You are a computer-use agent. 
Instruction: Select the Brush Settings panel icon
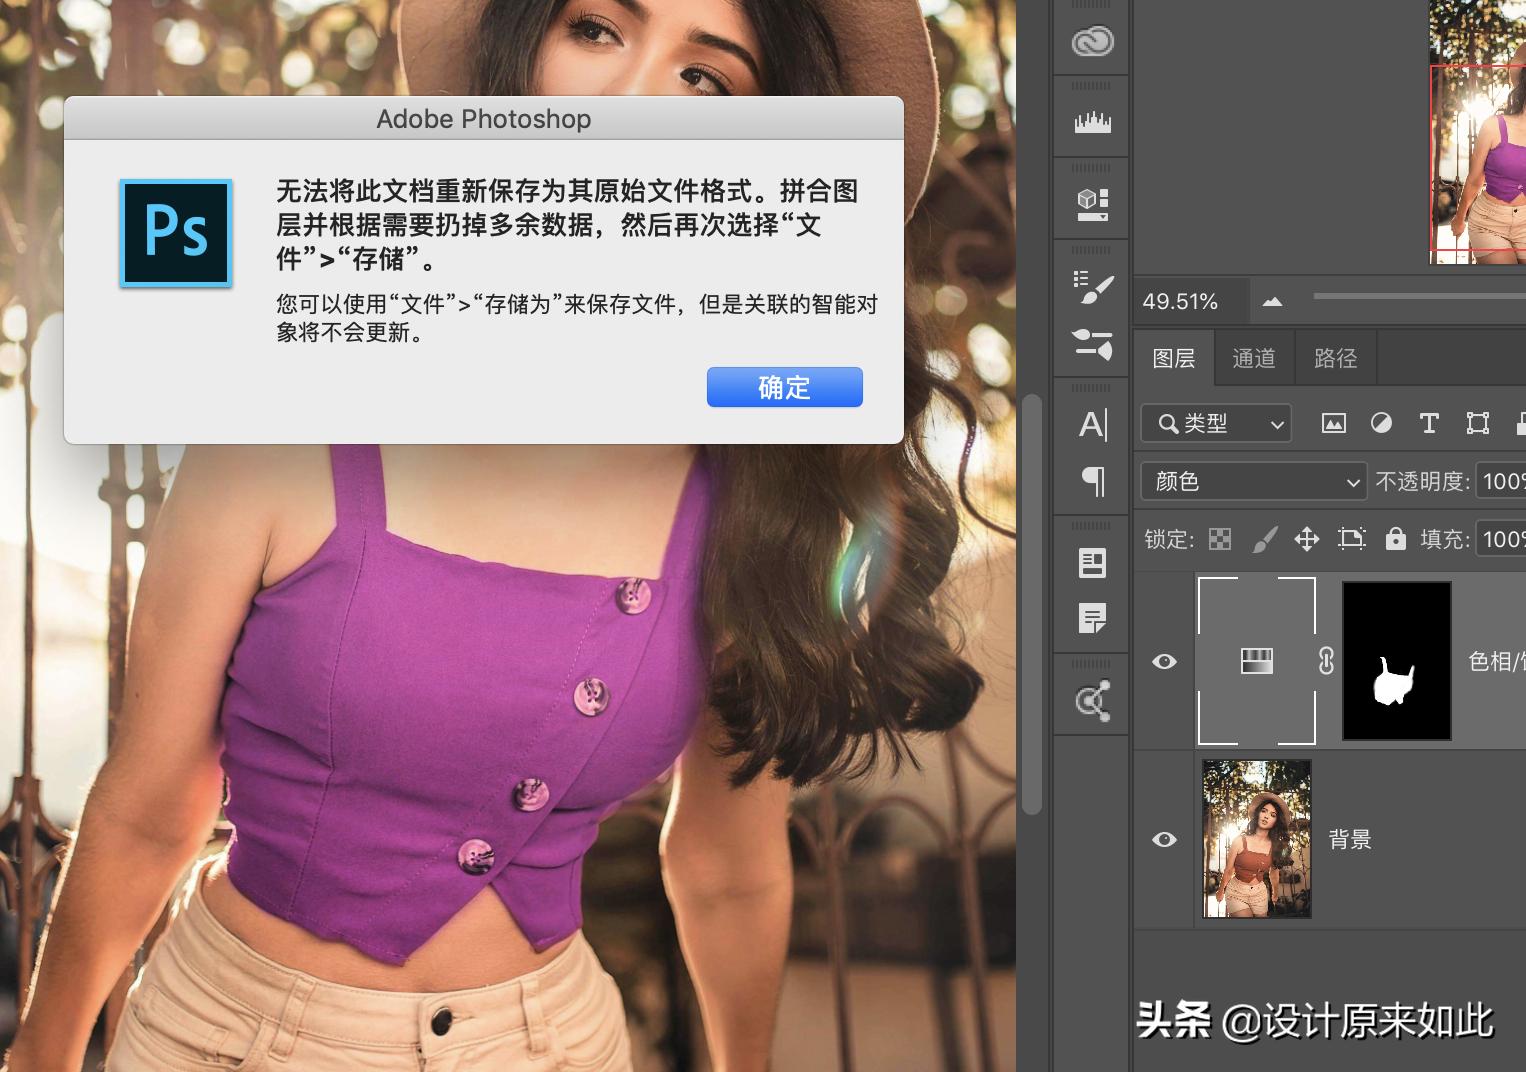coord(1091,283)
